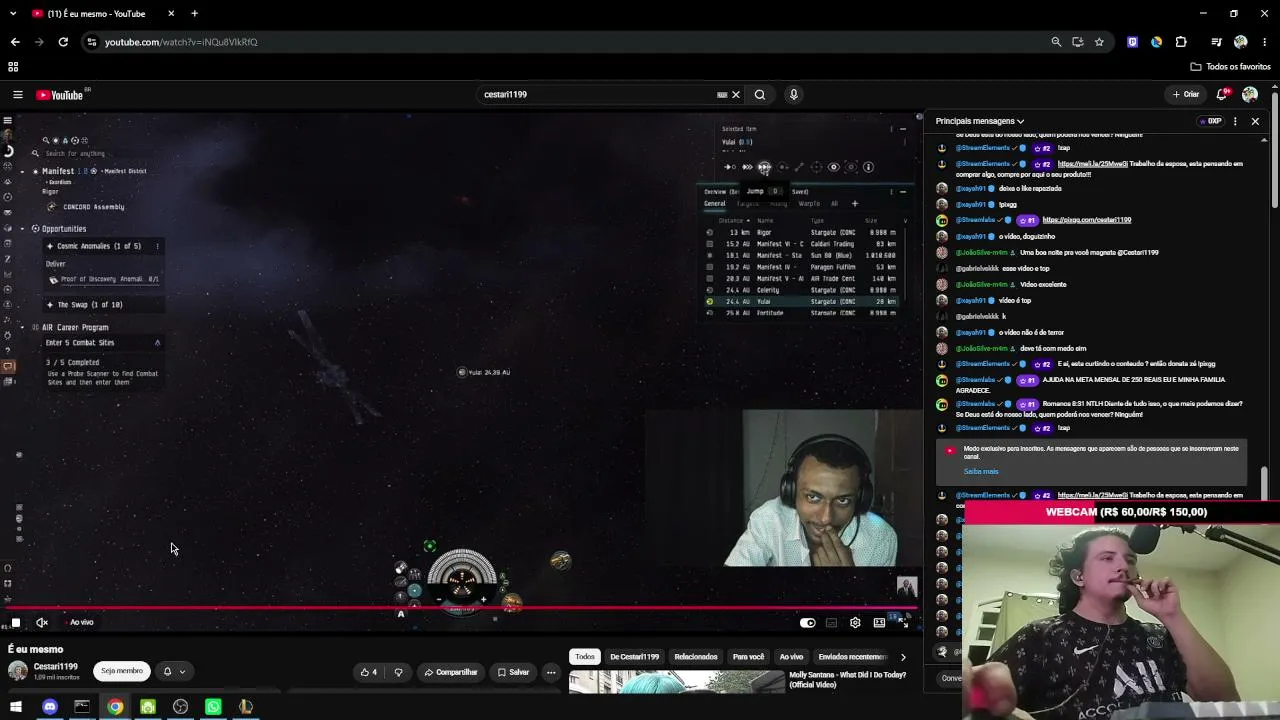The width and height of the screenshot is (1280, 720).
Task: Bookmark this page with the star
Action: point(1099,42)
